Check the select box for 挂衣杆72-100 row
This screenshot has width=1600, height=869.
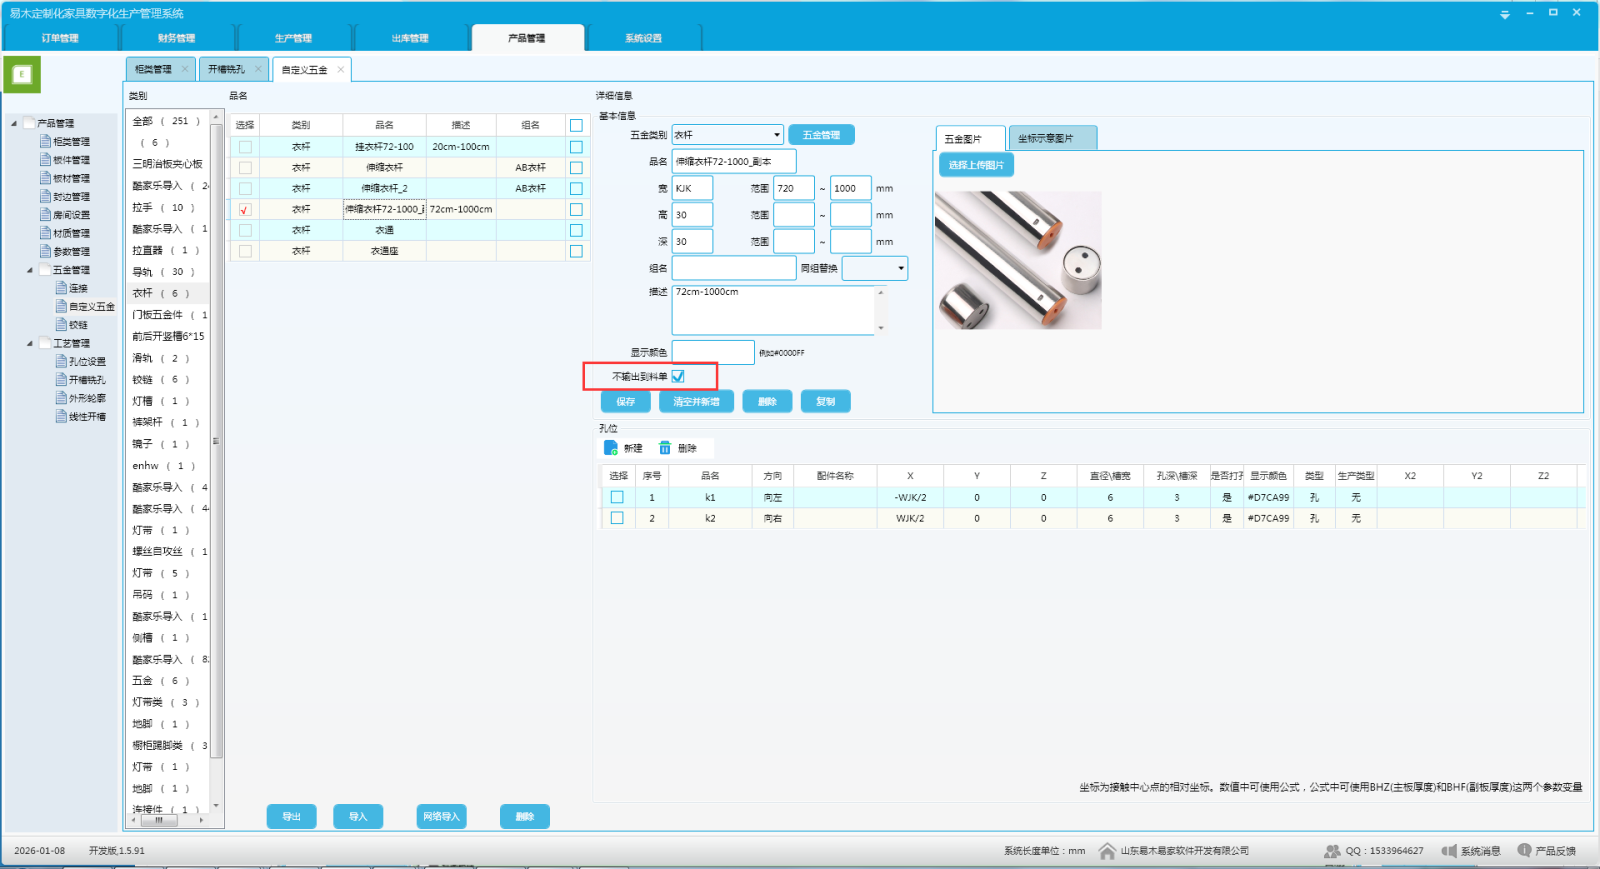pyautogui.click(x=245, y=147)
